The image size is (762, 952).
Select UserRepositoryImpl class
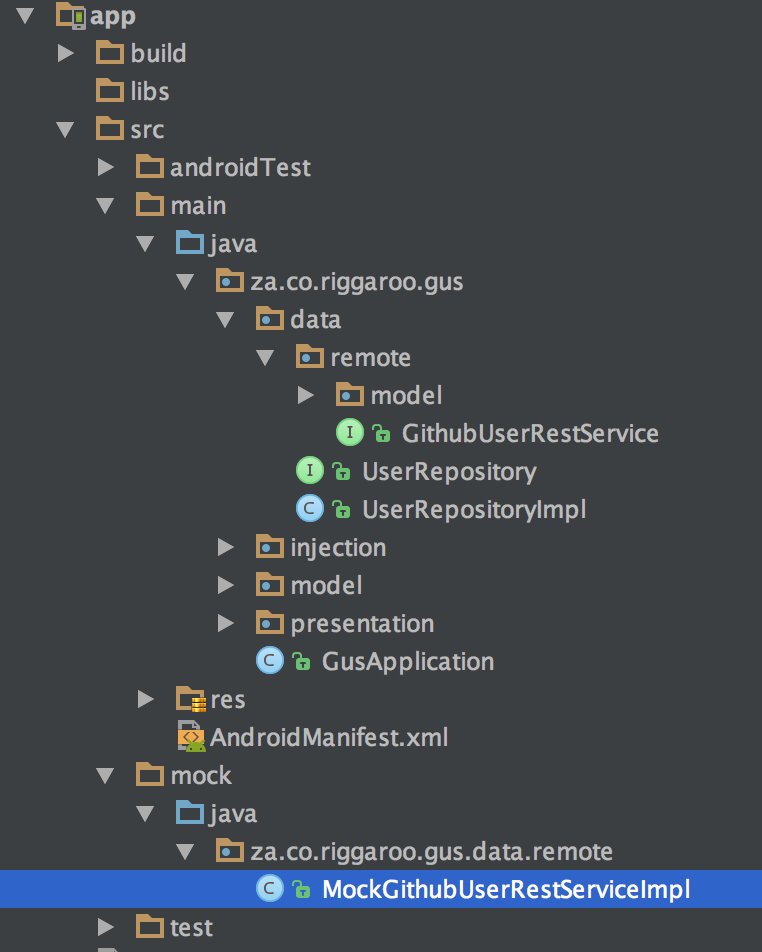(474, 509)
